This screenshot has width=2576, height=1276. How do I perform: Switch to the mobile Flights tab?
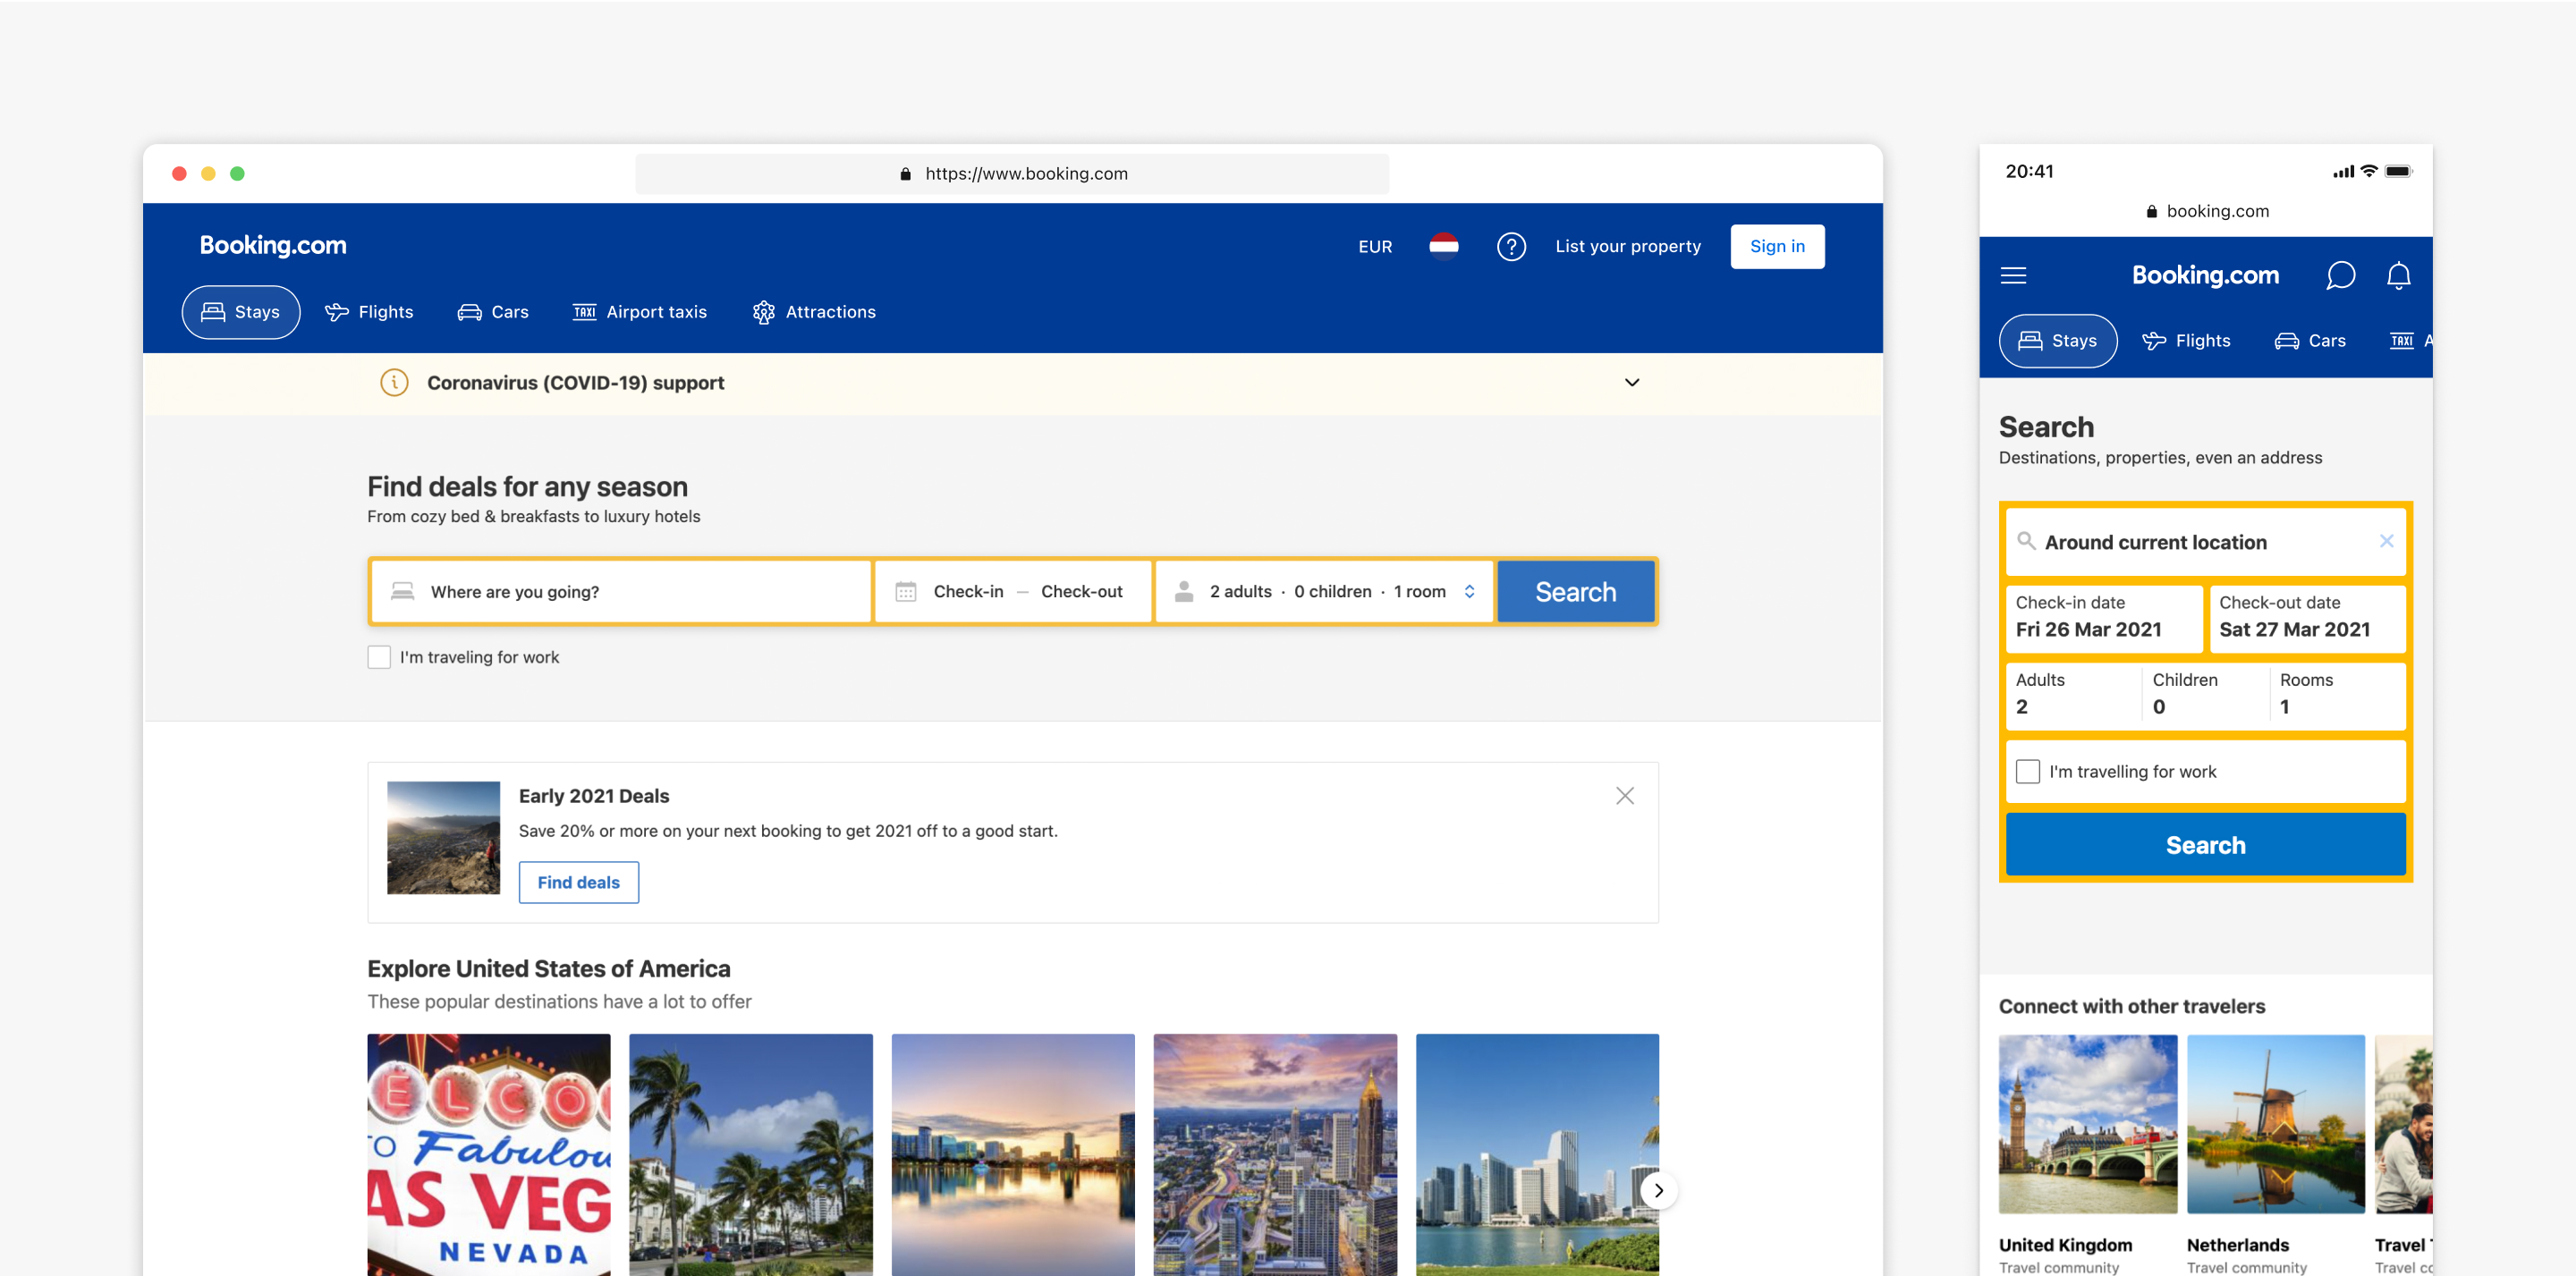tap(2186, 341)
